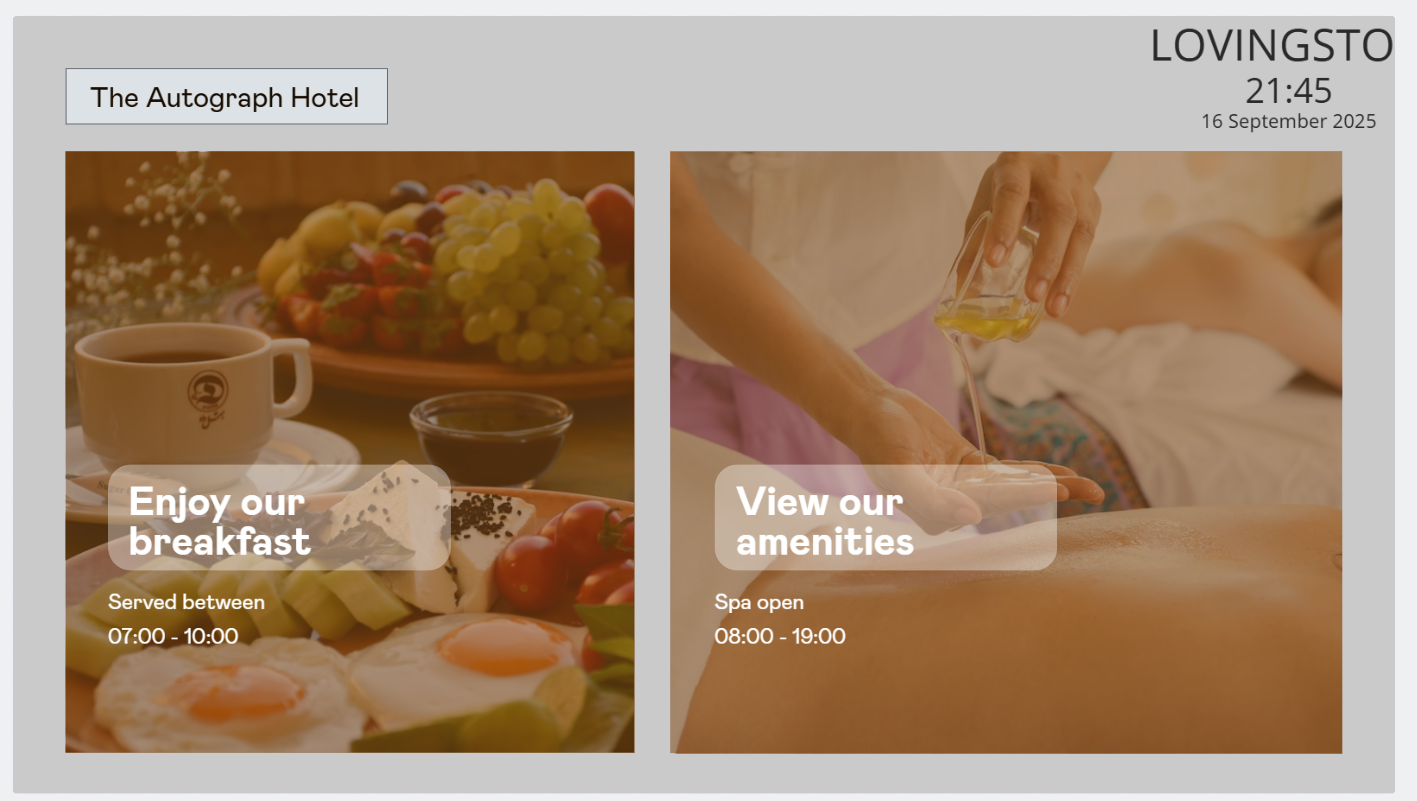This screenshot has width=1417, height=801.
Task: Click the green grapes in breakfast photo
Action: coord(530,270)
